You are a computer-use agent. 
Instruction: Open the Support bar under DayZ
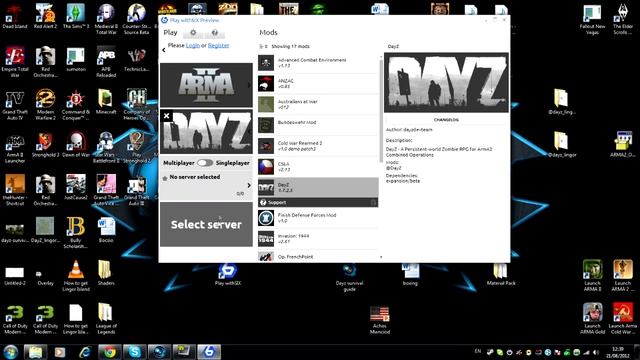[318, 202]
